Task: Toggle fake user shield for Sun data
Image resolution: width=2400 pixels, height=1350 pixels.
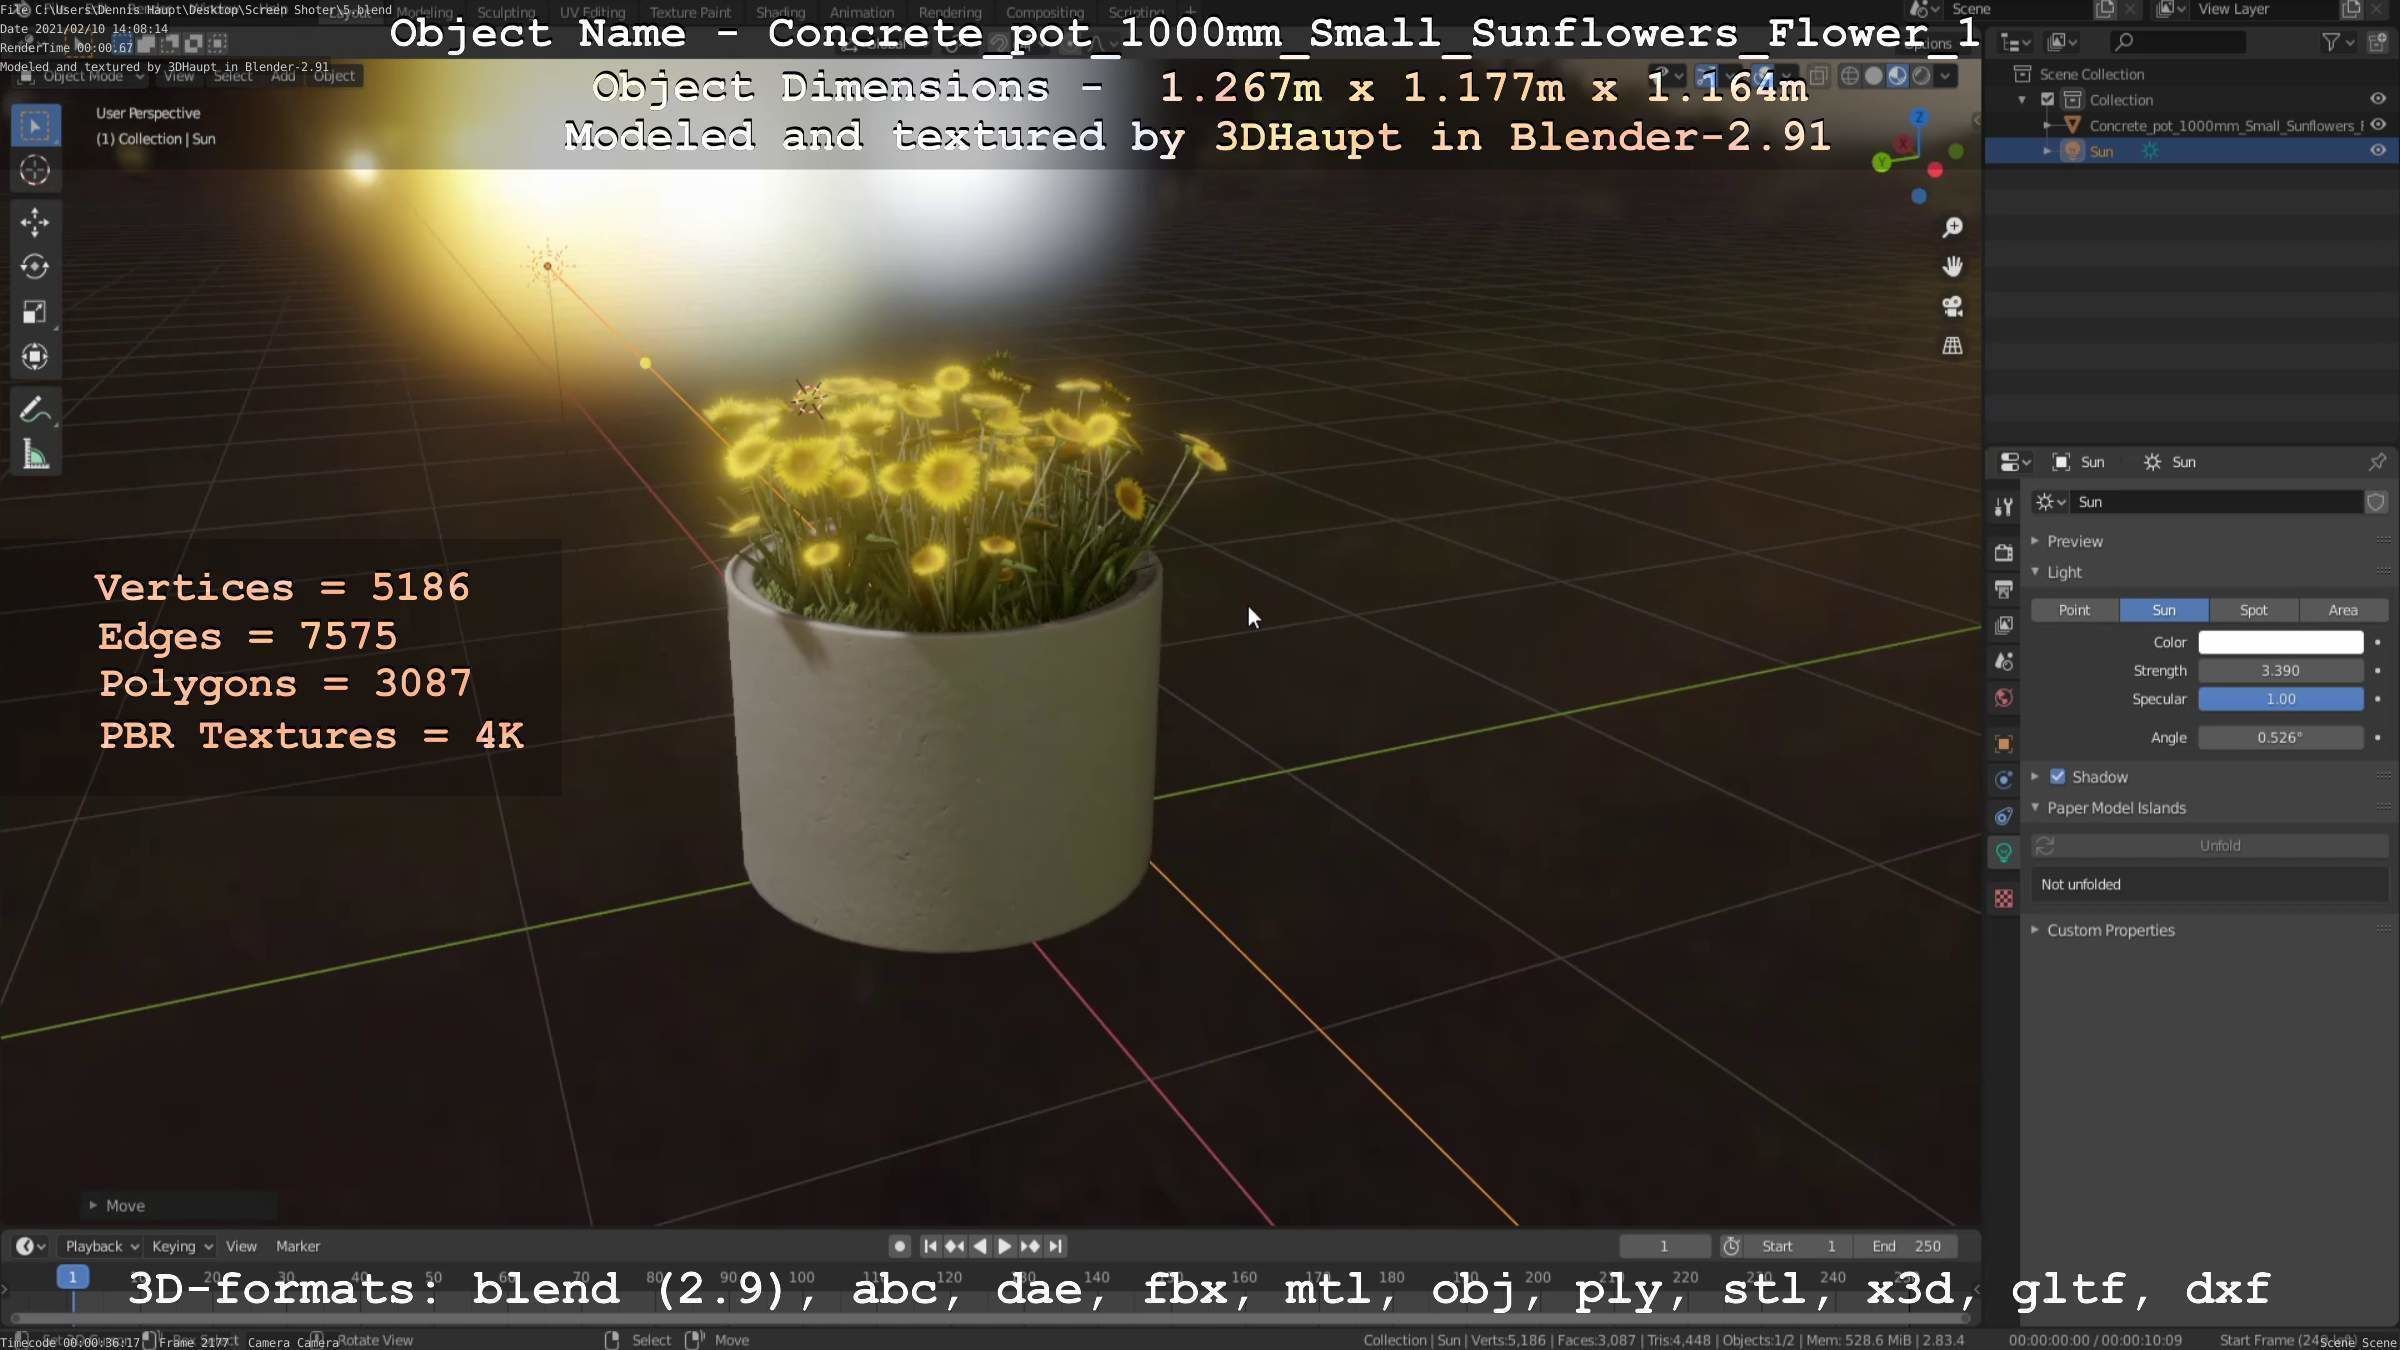Action: (2376, 502)
